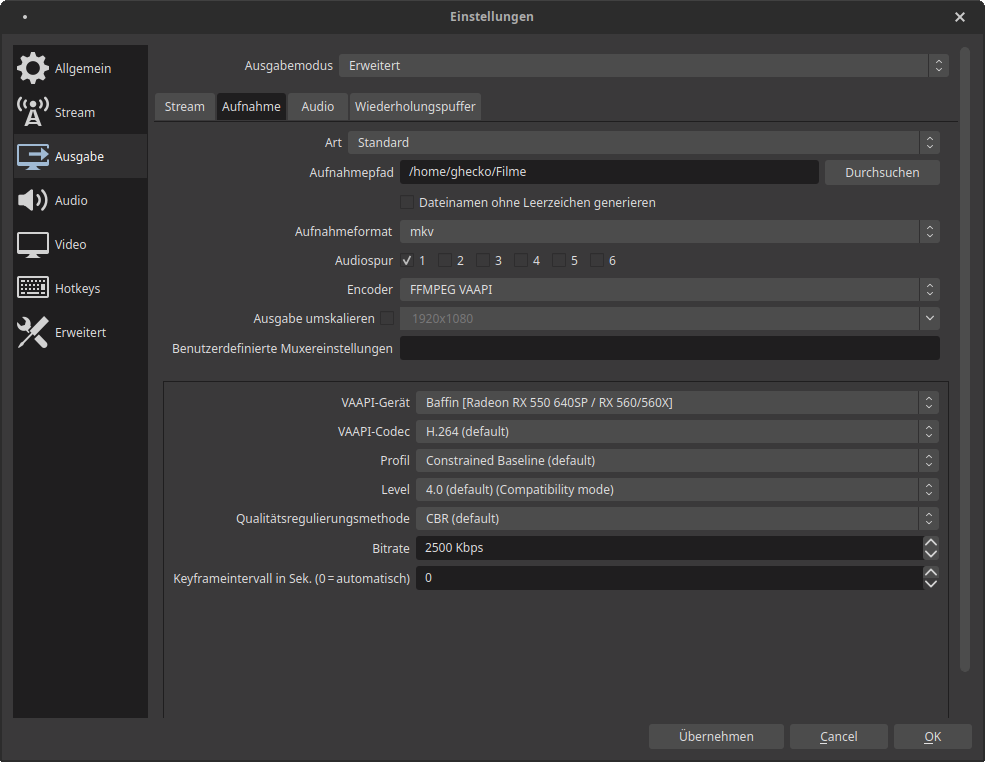The width and height of the screenshot is (985, 762).
Task: Open the Encoder dropdown showing FFMPEG VAAPI
Action: (x=670, y=290)
